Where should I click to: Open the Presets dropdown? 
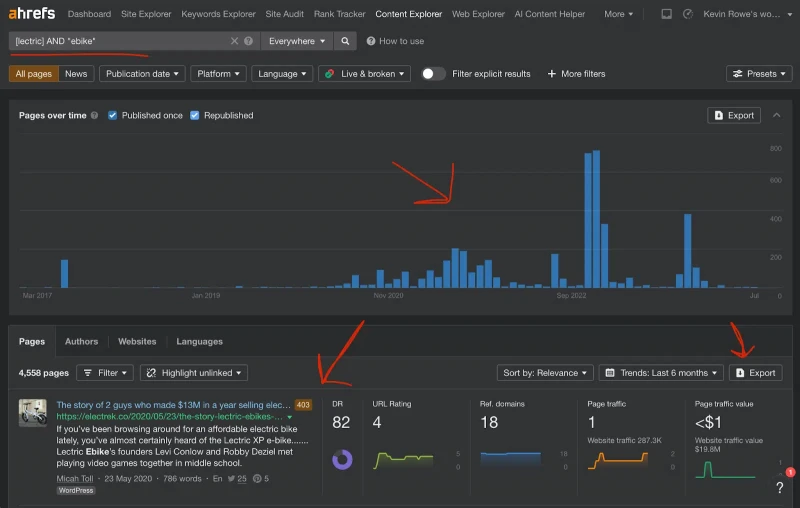tap(759, 73)
